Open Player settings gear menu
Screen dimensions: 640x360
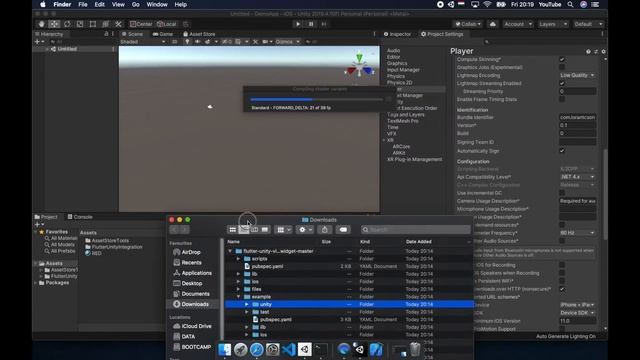tap(603, 51)
